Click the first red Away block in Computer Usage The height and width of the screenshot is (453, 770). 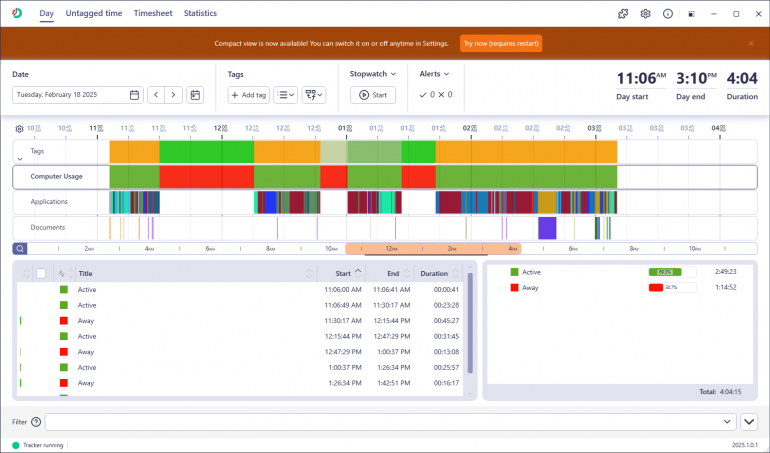pyautogui.click(x=206, y=177)
